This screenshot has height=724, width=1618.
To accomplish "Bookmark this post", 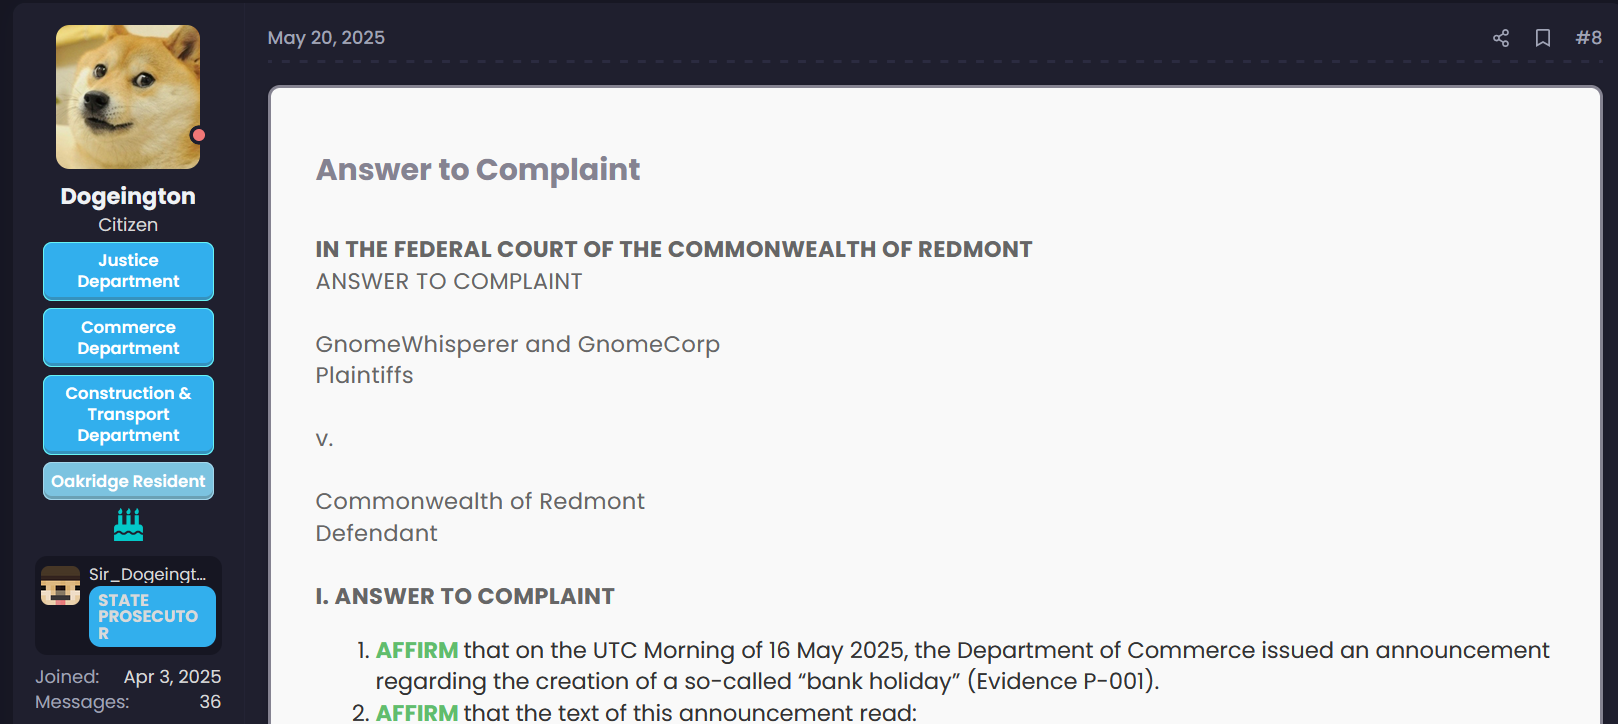I will pos(1543,38).
